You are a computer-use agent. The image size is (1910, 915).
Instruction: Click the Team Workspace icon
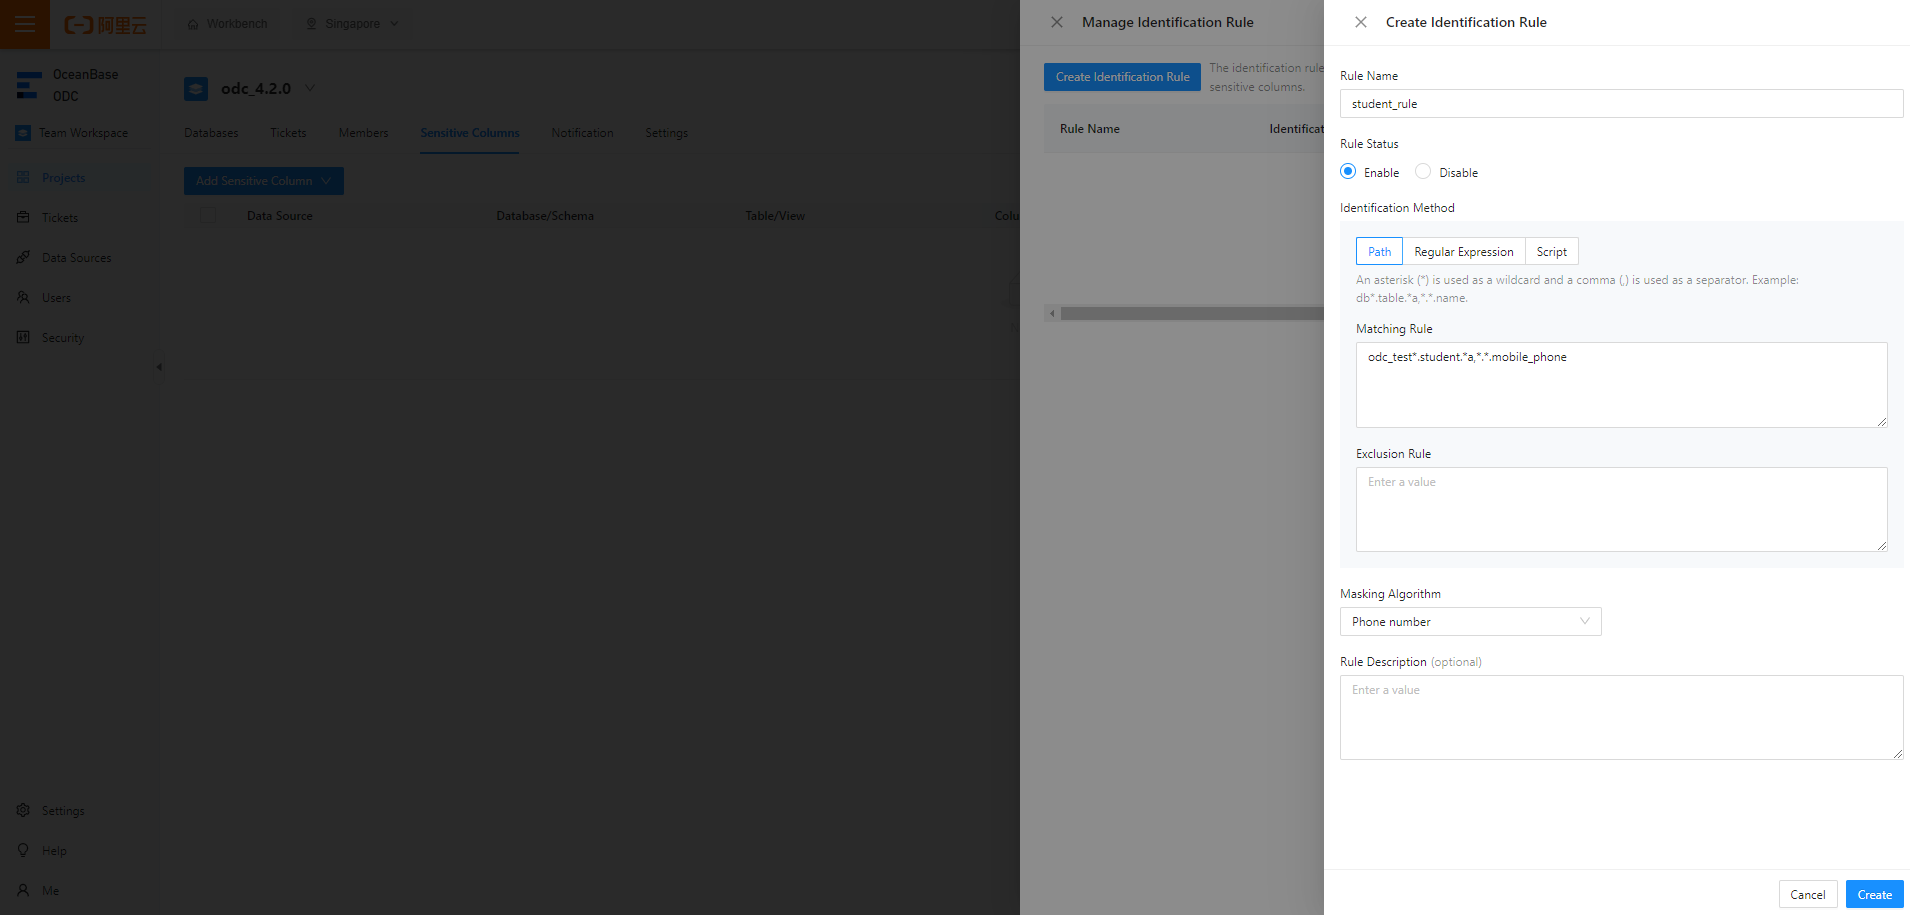(23, 133)
